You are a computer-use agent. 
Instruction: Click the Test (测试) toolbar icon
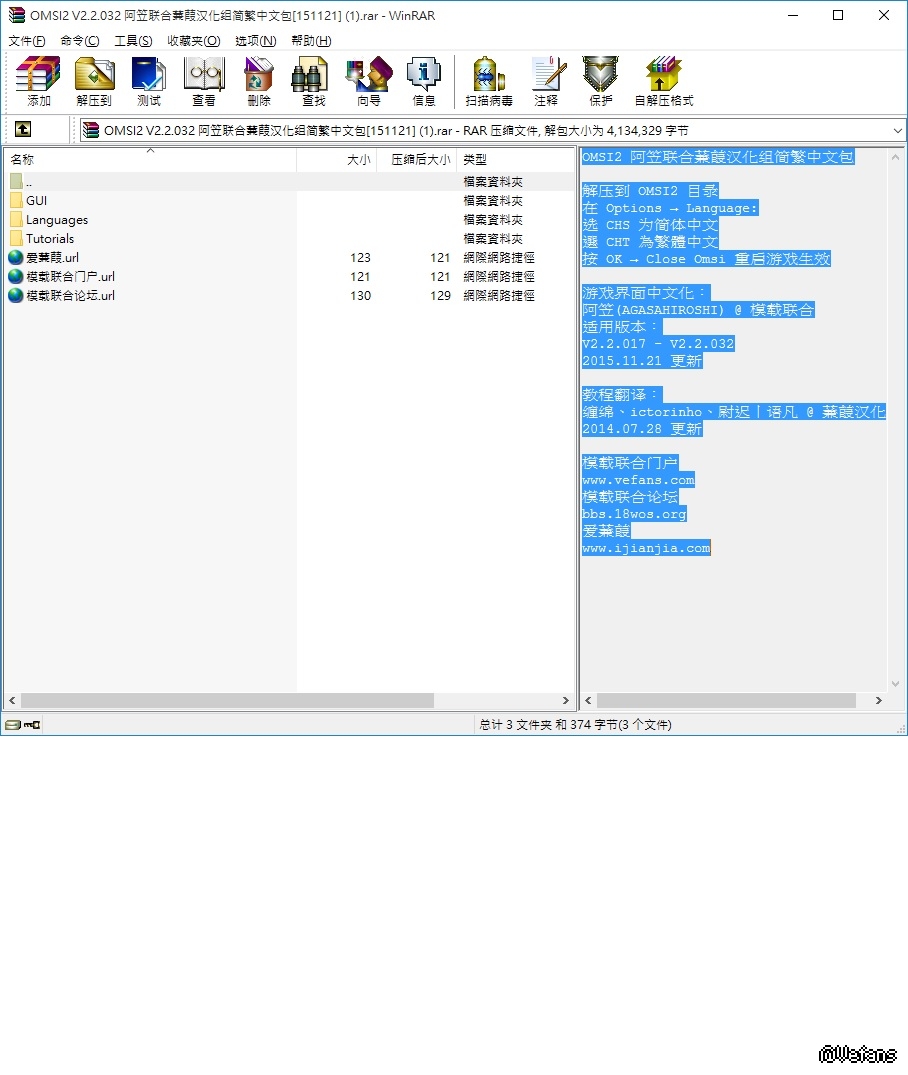(149, 81)
